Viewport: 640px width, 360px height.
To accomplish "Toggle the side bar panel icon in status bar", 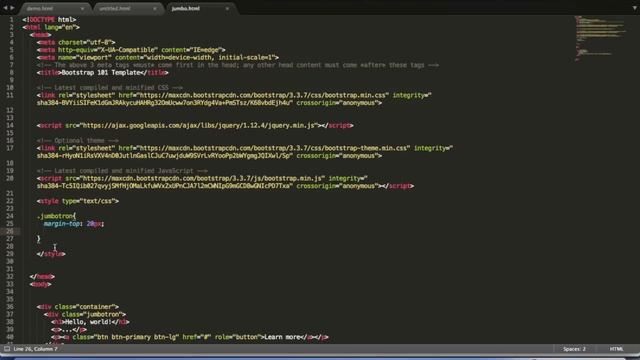I will [7, 349].
